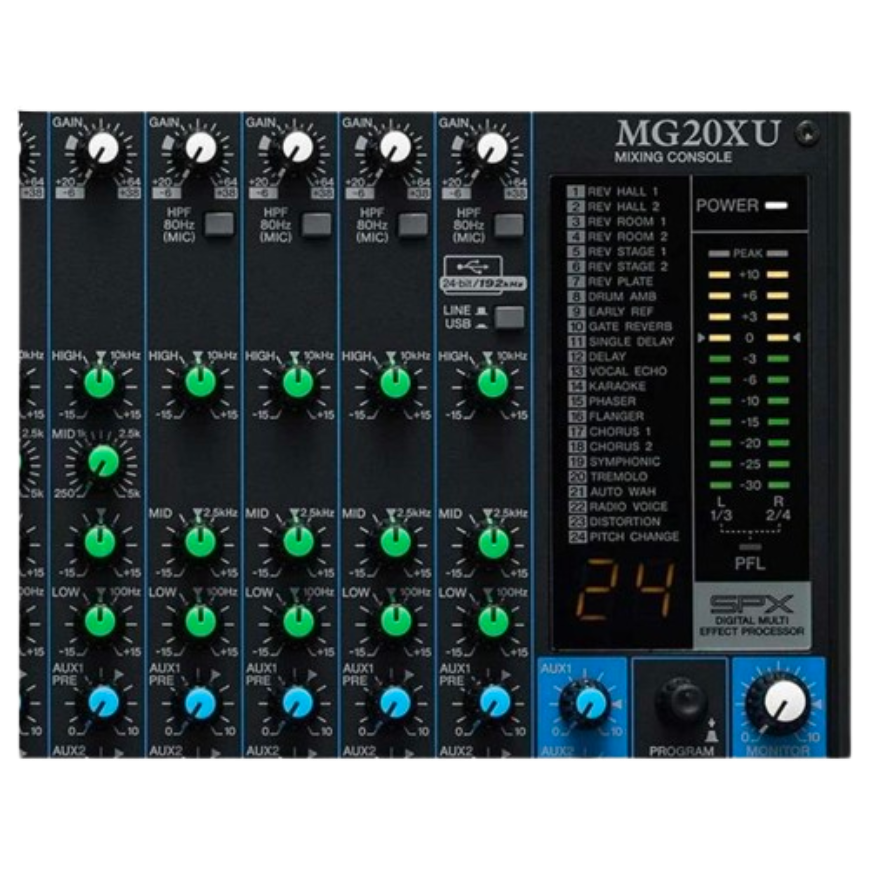Click the 24 program number display
The image size is (870, 870).
[625, 590]
